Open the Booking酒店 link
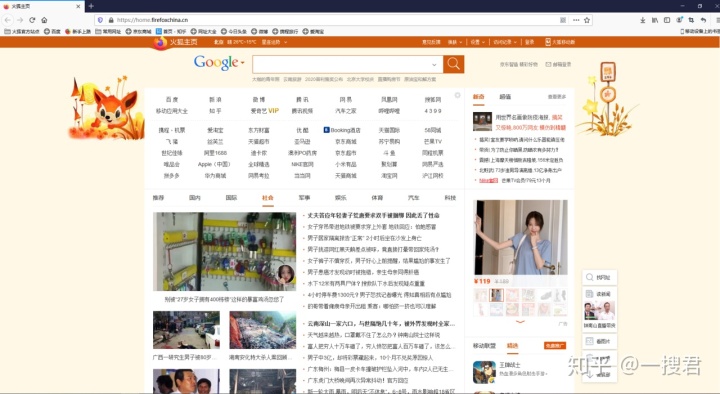The width and height of the screenshot is (720, 394). point(342,130)
